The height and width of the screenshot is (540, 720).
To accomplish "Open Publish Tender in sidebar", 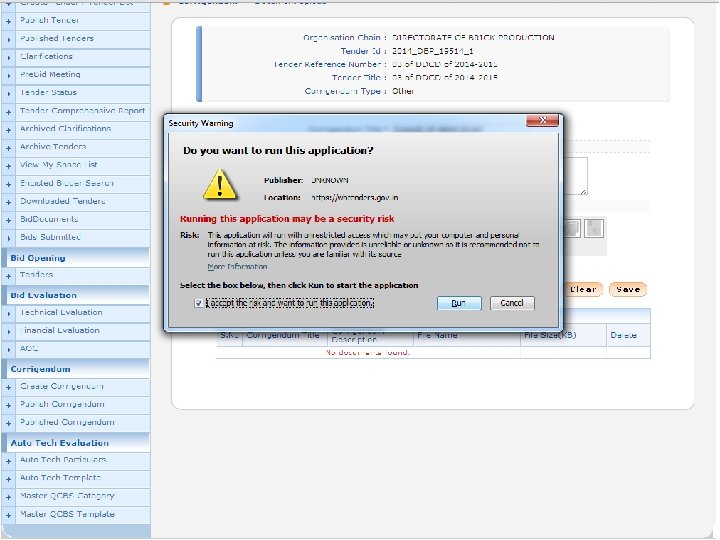I will pyautogui.click(x=49, y=20).
